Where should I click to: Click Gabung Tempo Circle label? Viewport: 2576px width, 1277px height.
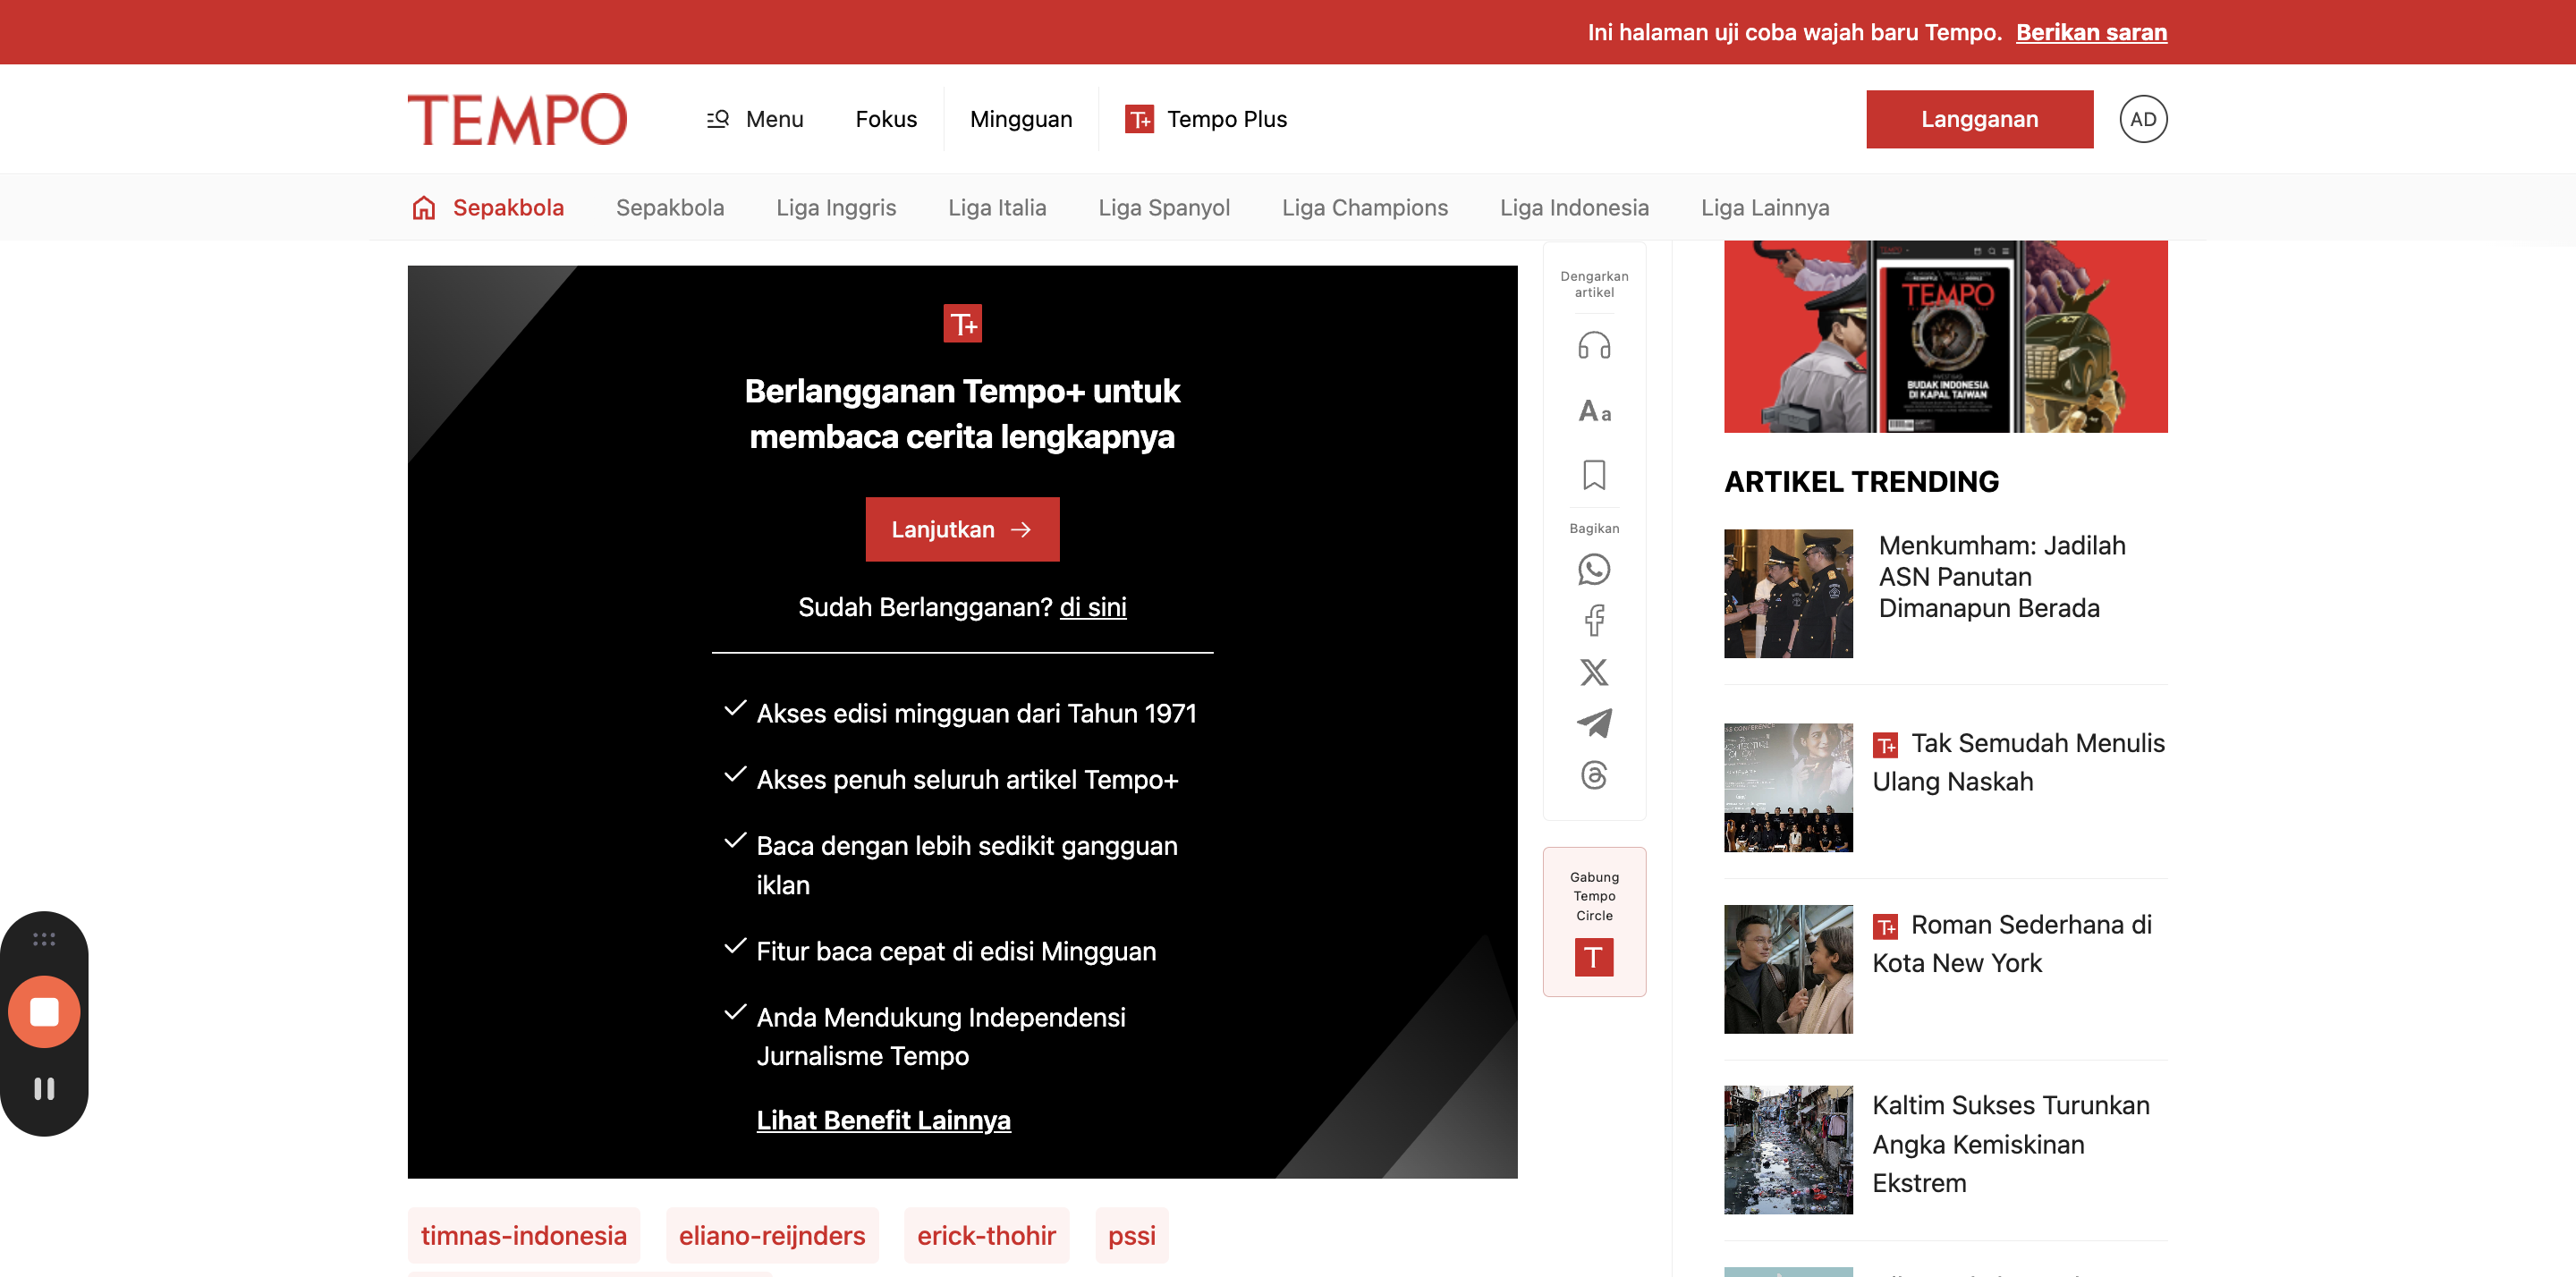pyautogui.click(x=1594, y=896)
